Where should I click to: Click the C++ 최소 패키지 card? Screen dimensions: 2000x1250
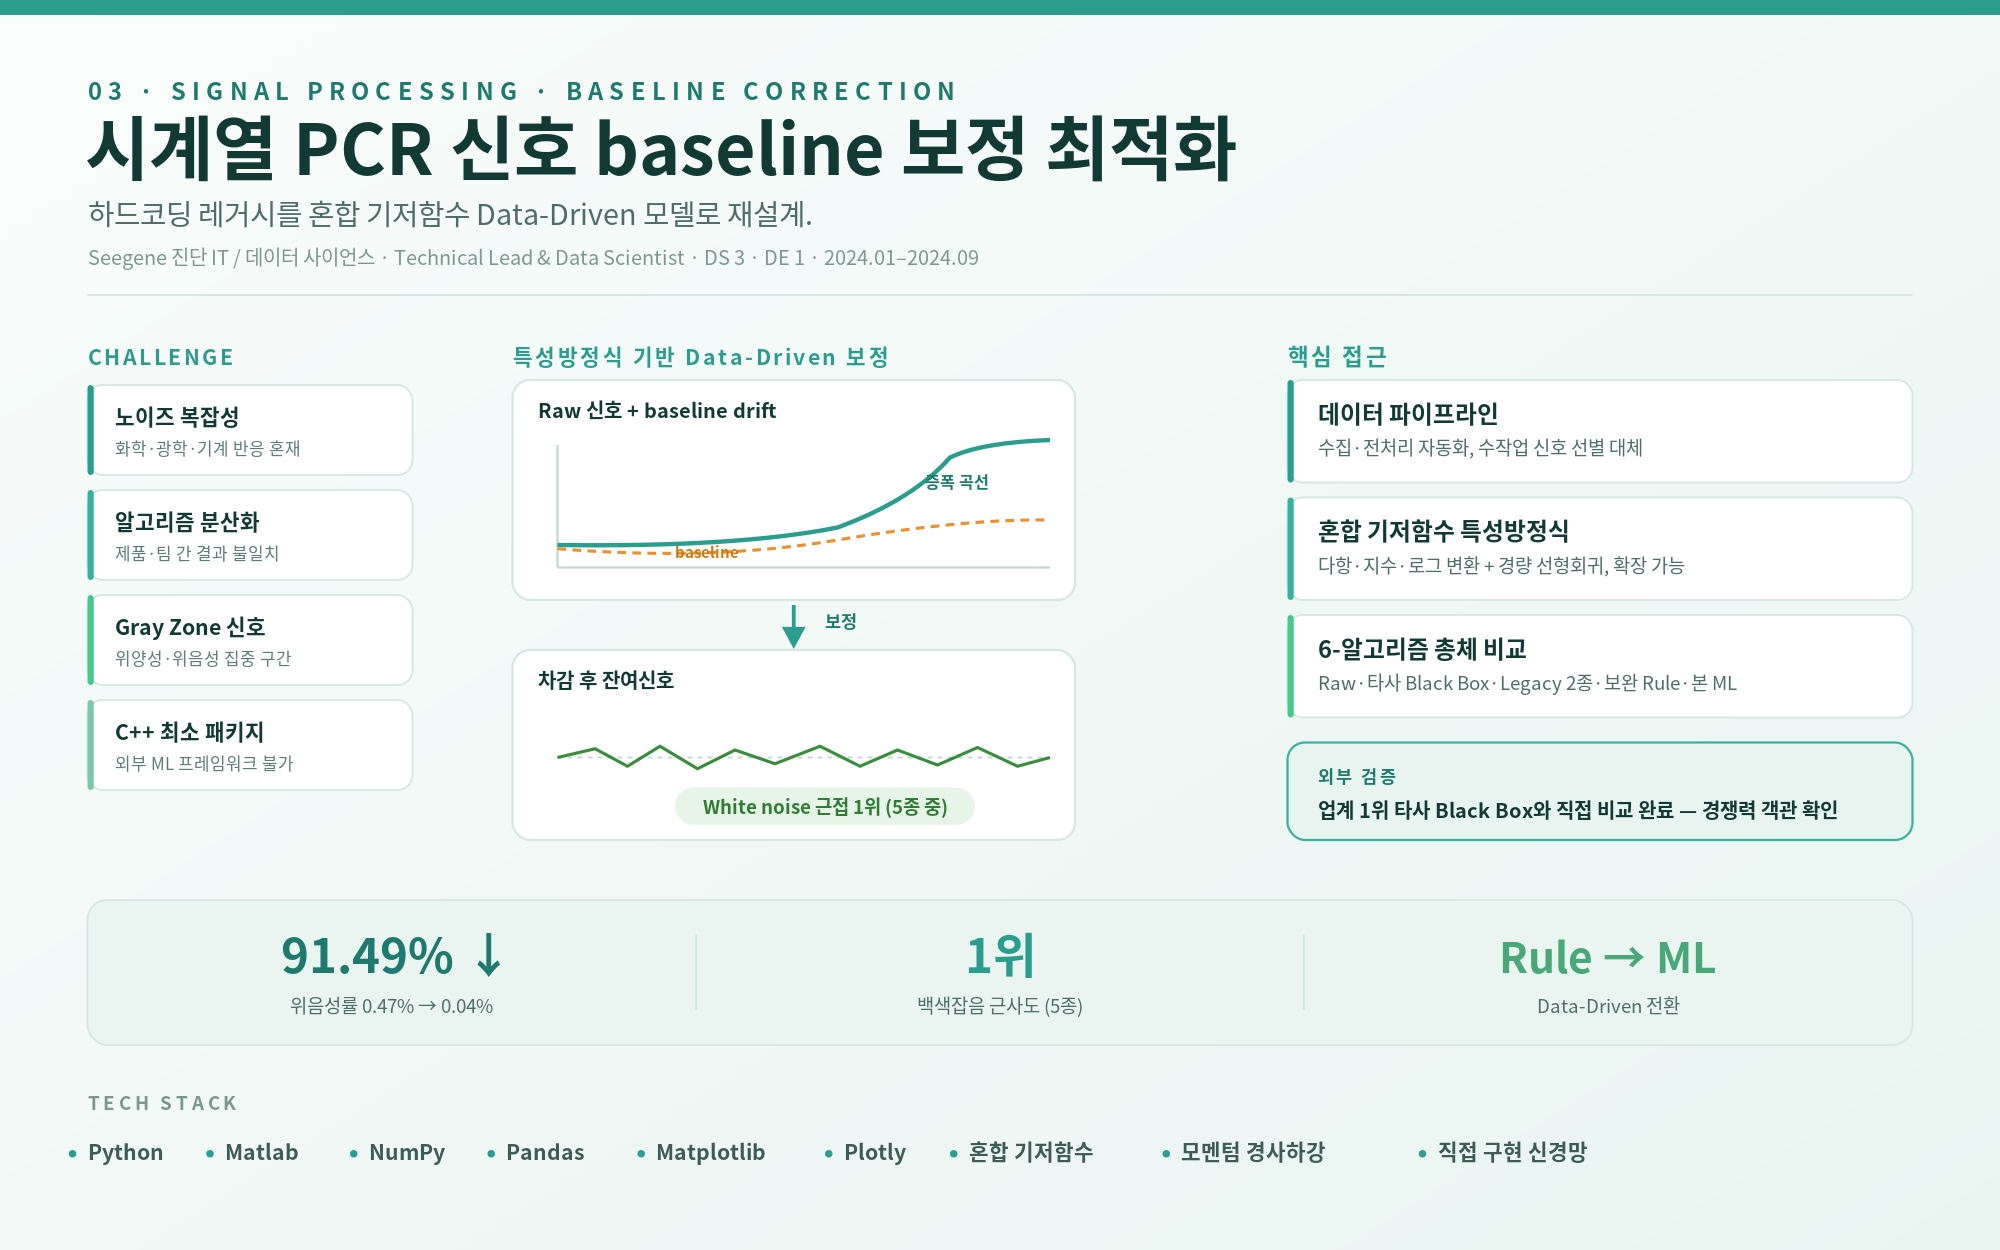pos(250,745)
